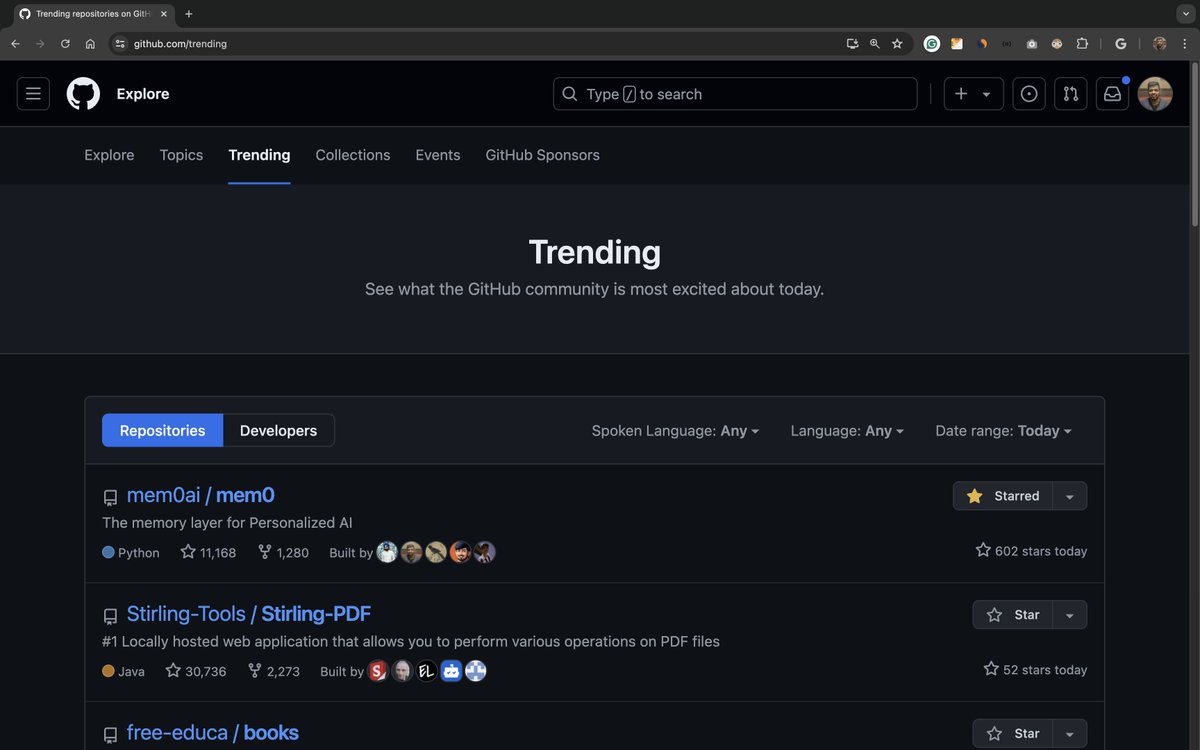The image size is (1200, 750).
Task: View Stirling-PDF stargazers 30,736
Action: coord(196,671)
